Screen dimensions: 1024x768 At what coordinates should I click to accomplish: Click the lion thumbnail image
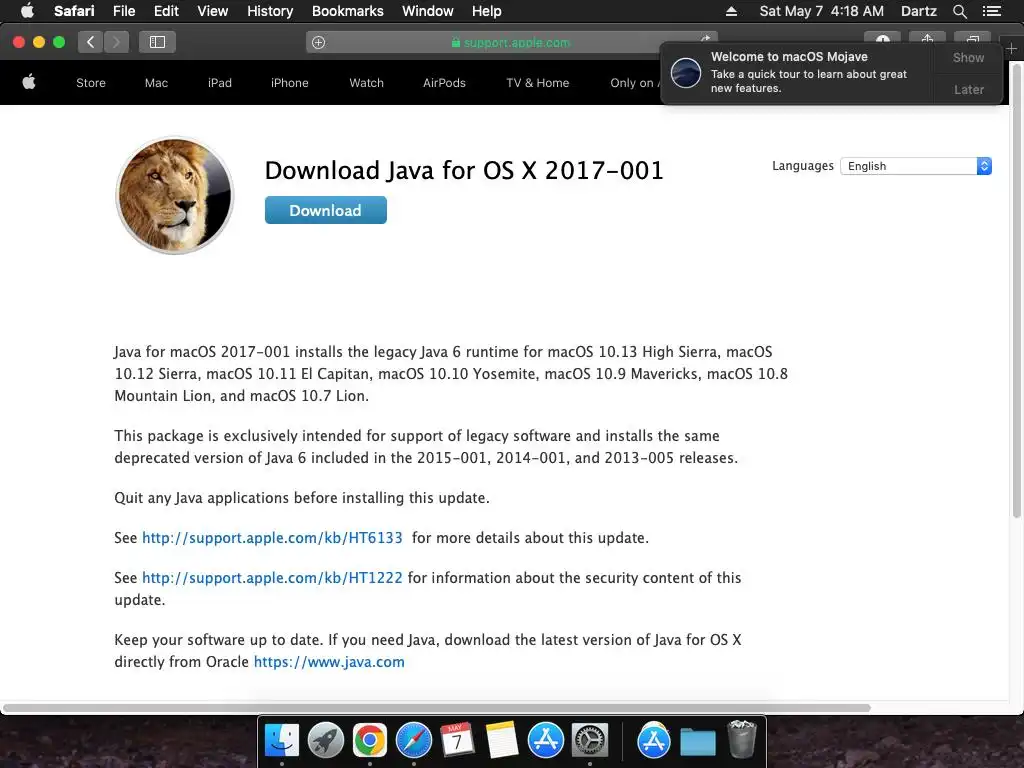click(x=174, y=195)
